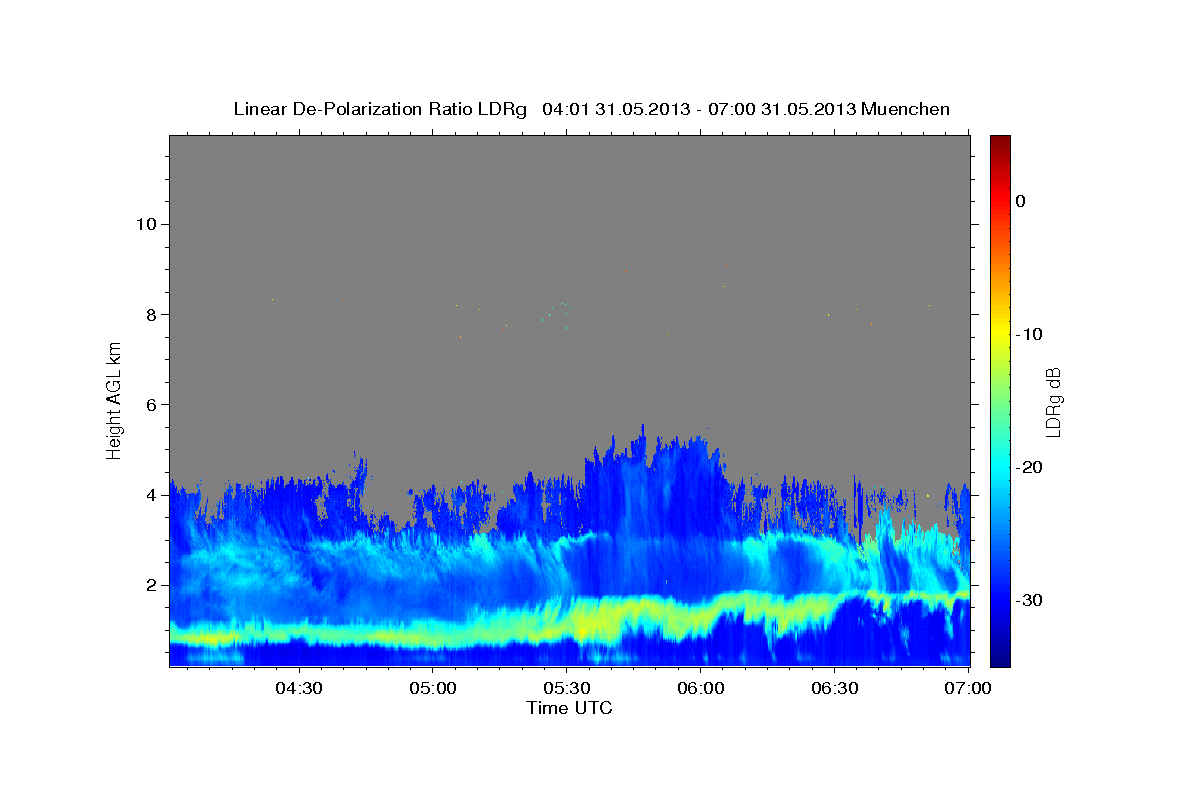Click the colorbar value -30 label
The height and width of the screenshot is (800, 1200).
click(x=1029, y=600)
